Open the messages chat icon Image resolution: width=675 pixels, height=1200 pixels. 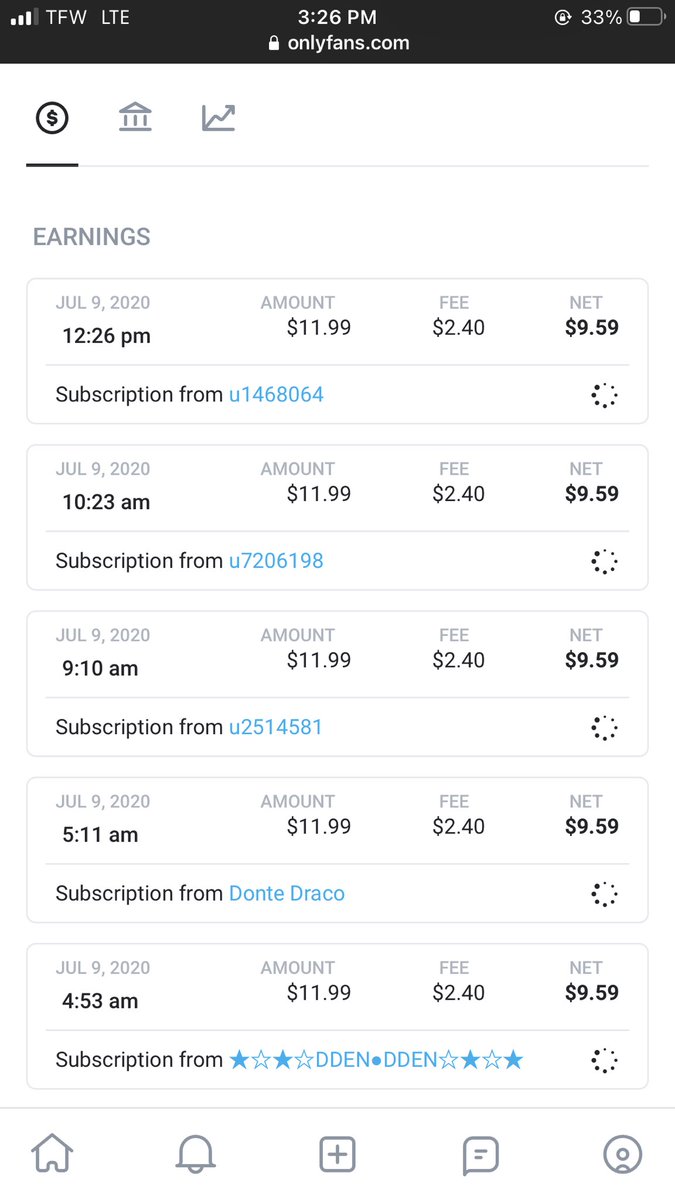click(x=480, y=1155)
